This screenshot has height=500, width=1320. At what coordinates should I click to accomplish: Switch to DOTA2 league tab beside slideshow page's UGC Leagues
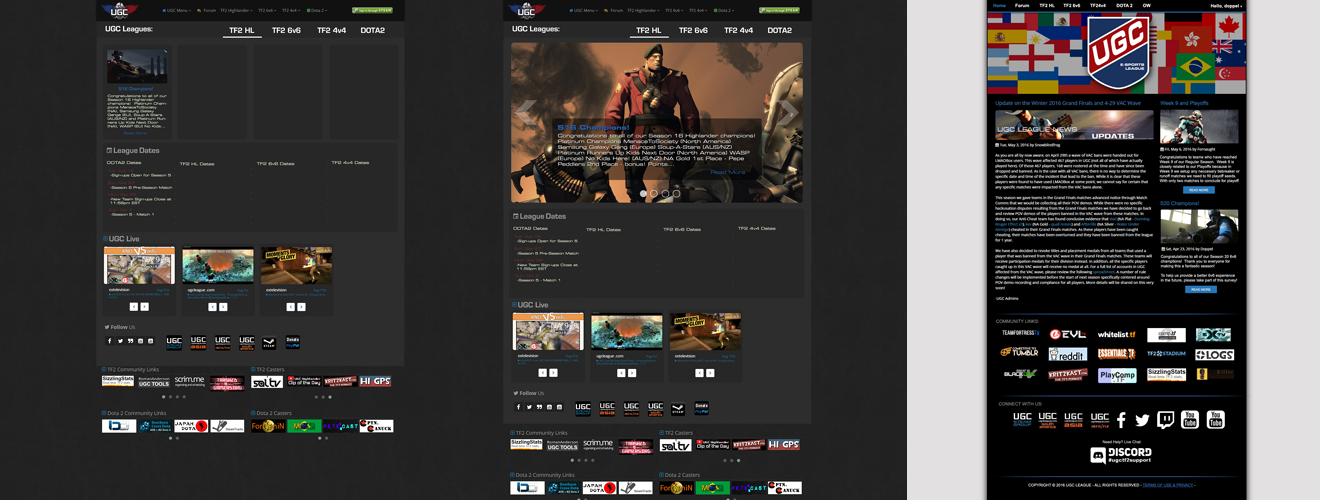point(779,30)
